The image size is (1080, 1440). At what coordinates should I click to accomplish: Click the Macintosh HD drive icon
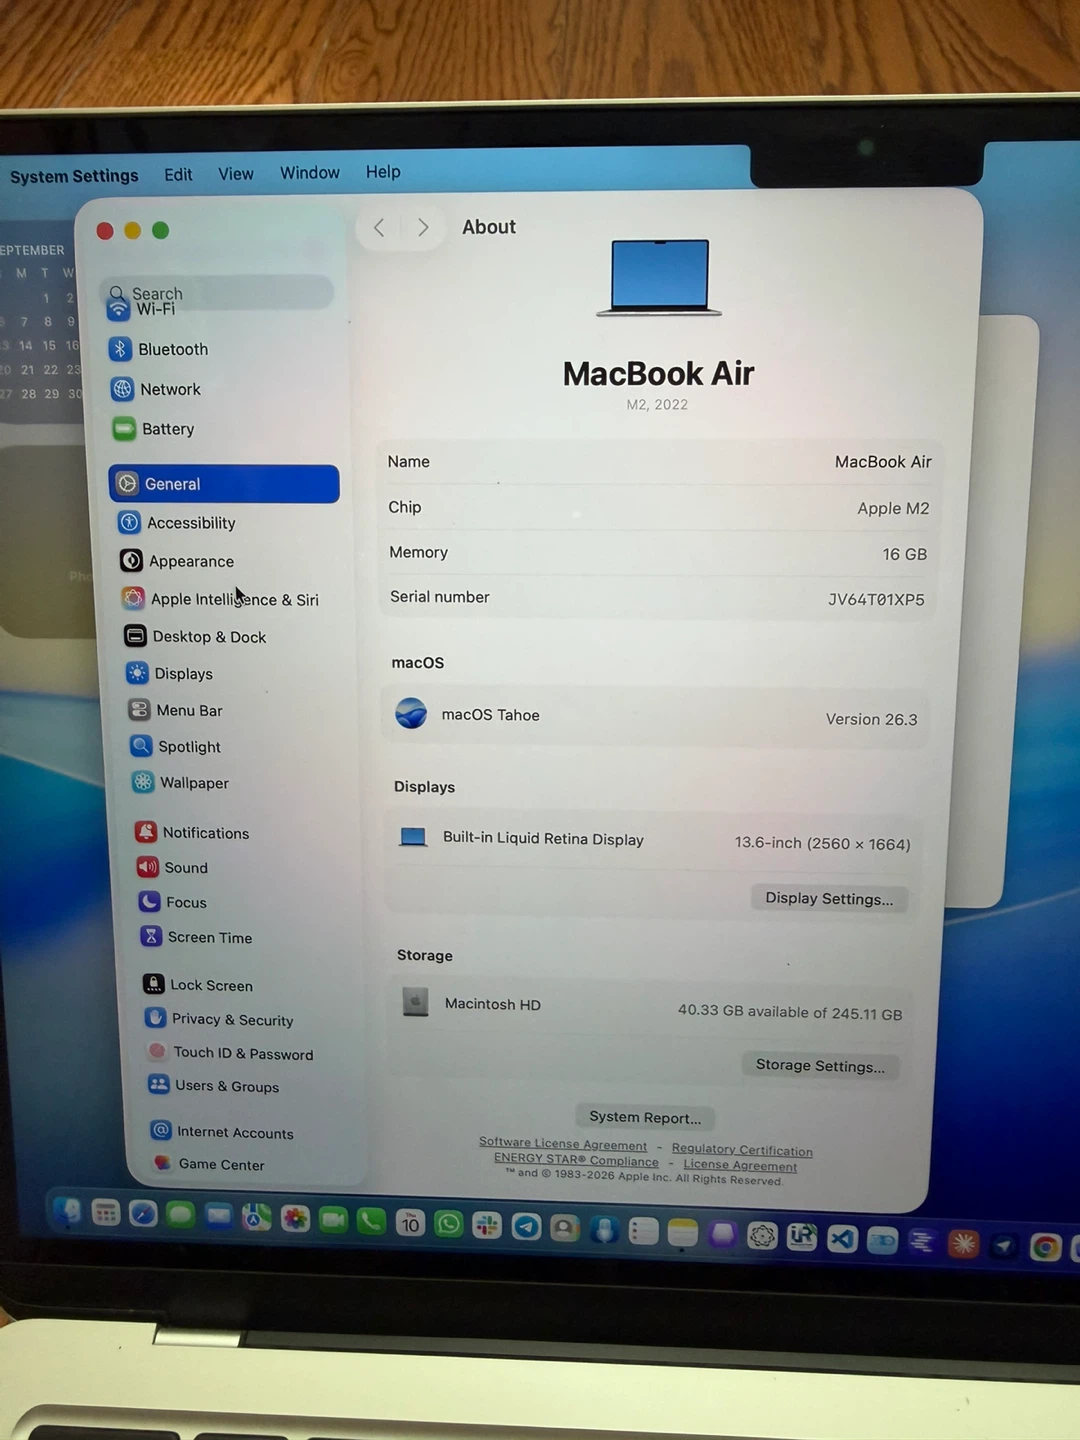415,1001
